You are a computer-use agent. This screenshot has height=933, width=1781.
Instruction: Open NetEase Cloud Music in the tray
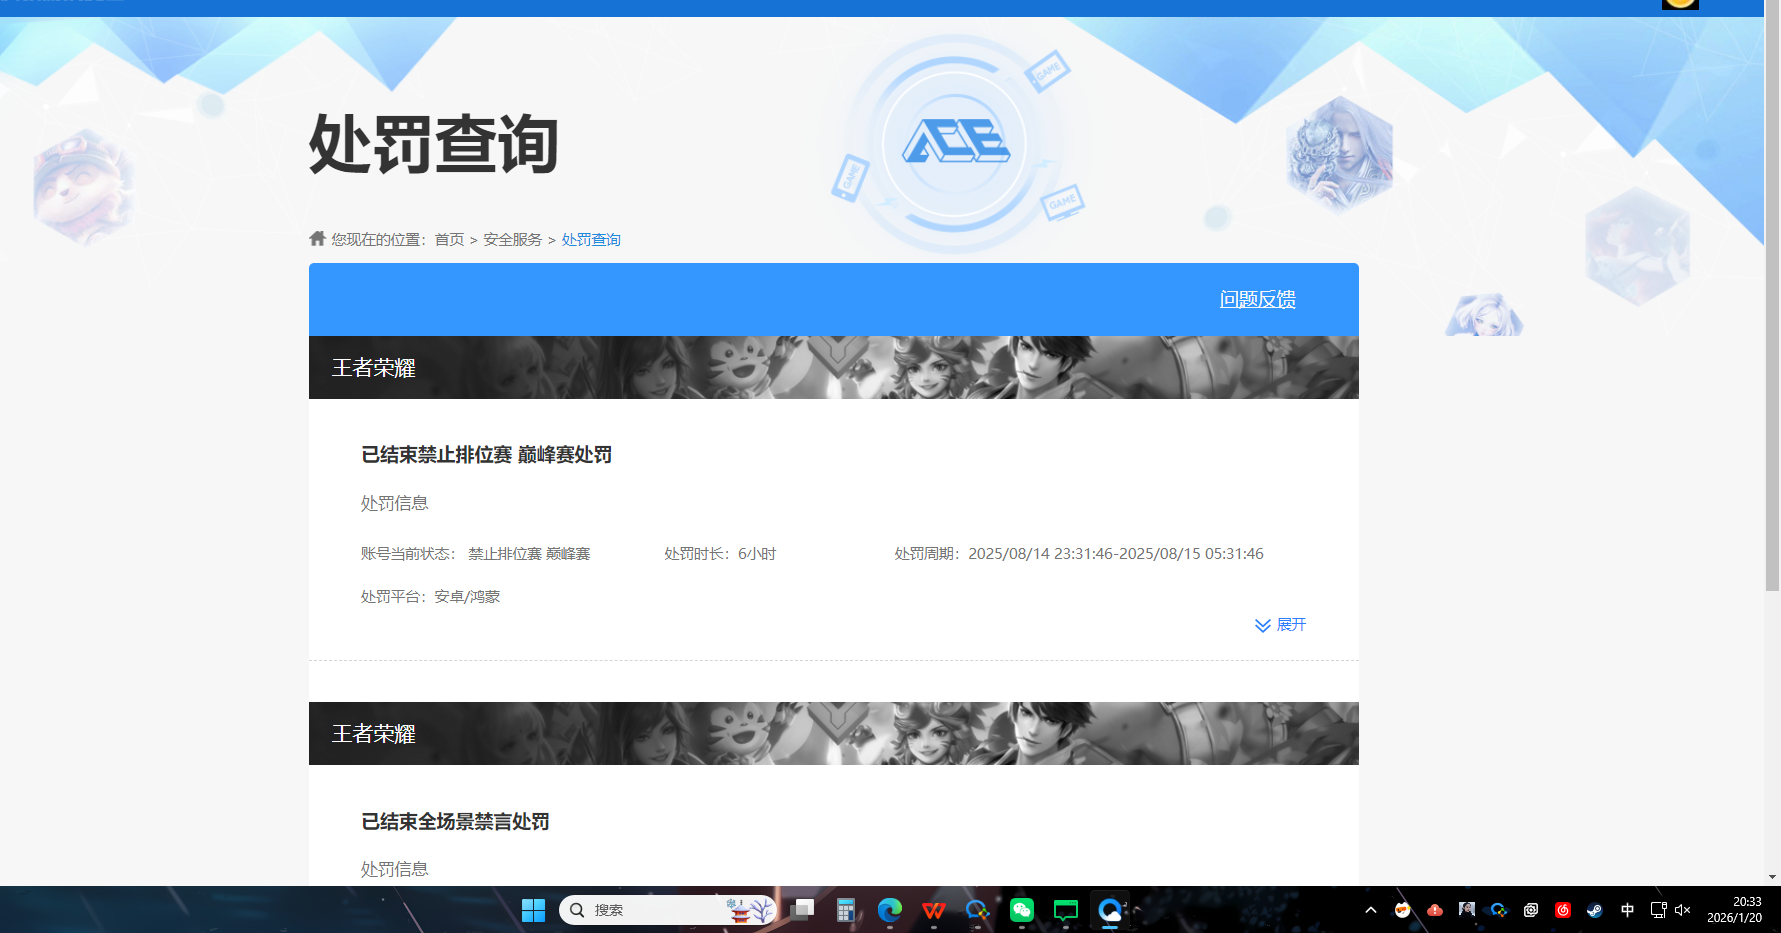pos(1563,911)
